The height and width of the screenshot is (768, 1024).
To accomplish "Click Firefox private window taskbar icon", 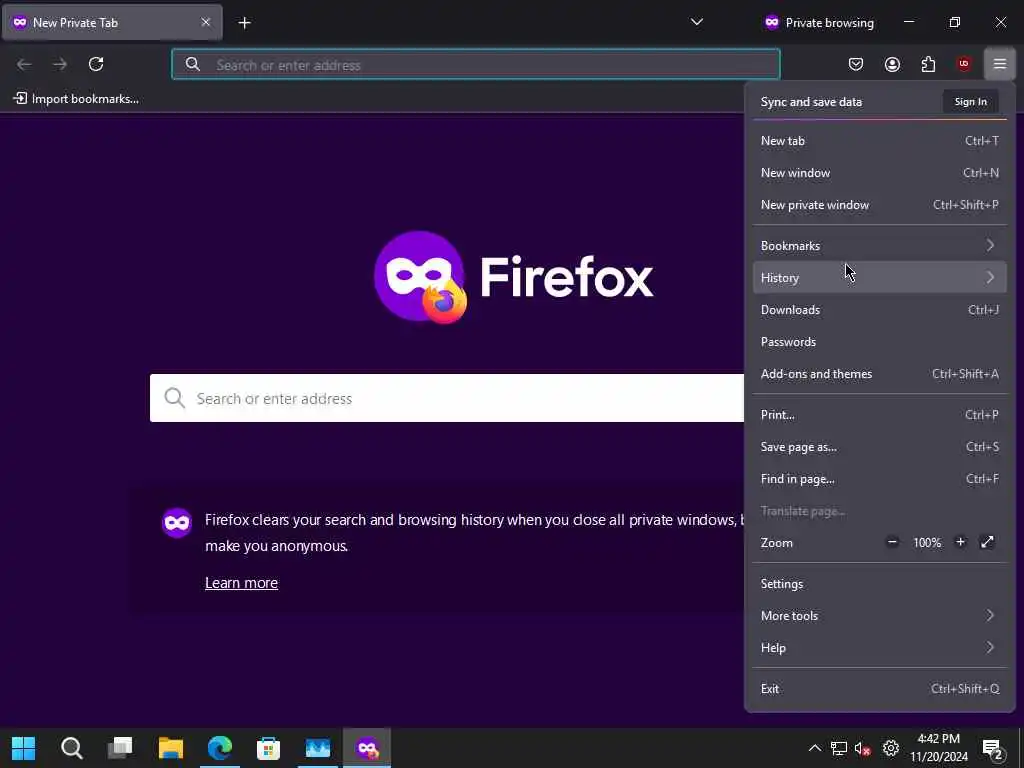I will (x=367, y=748).
